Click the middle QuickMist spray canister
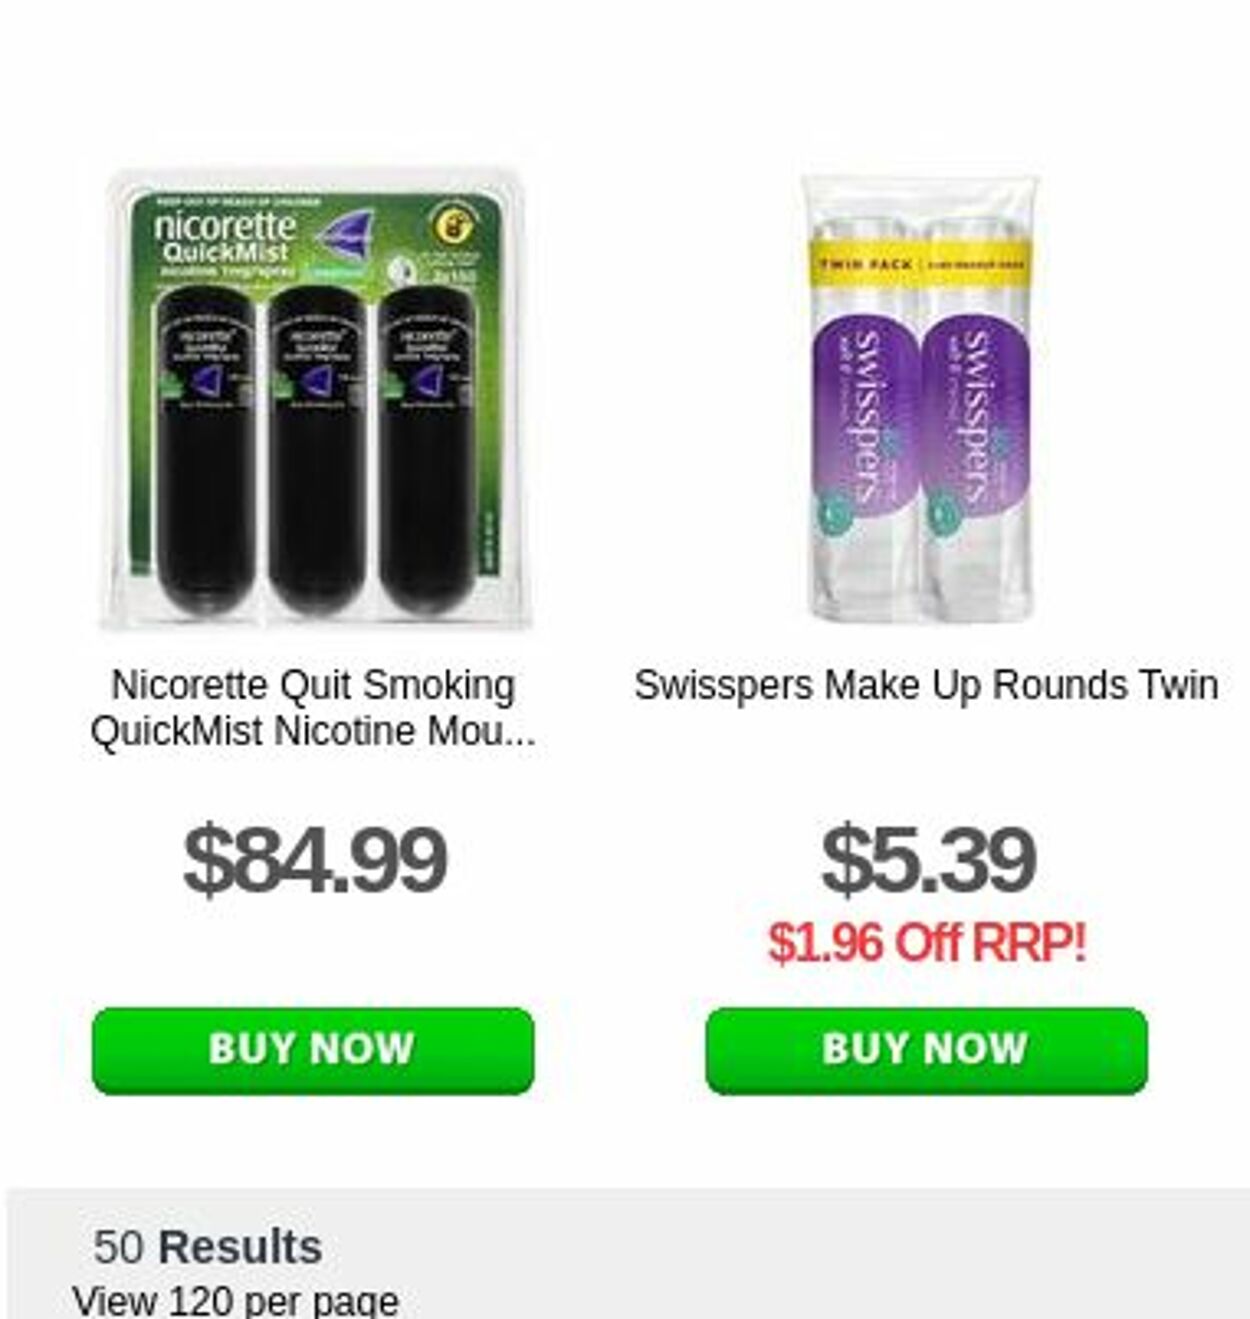1250x1319 pixels. tap(317, 450)
